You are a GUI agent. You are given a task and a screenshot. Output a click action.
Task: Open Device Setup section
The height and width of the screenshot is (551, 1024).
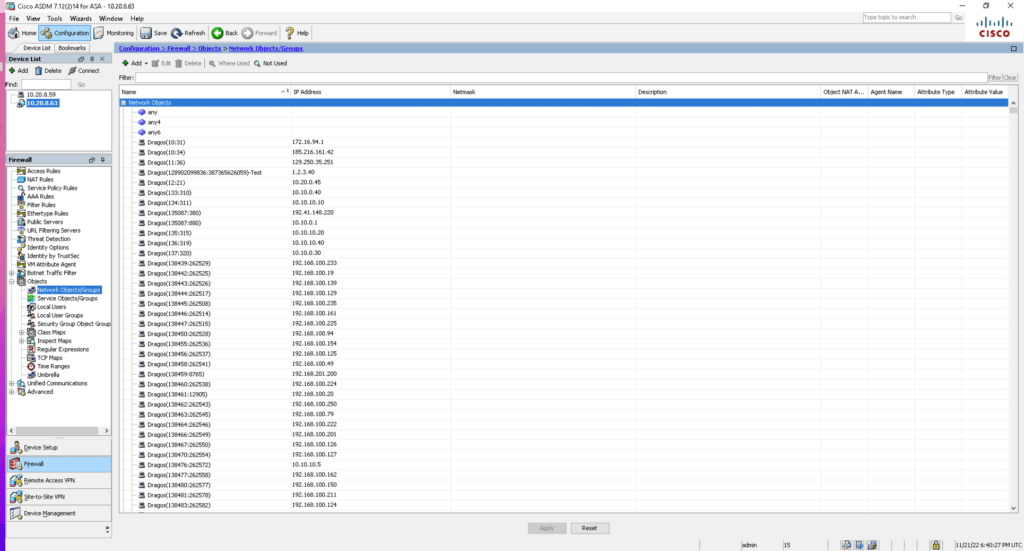point(59,447)
